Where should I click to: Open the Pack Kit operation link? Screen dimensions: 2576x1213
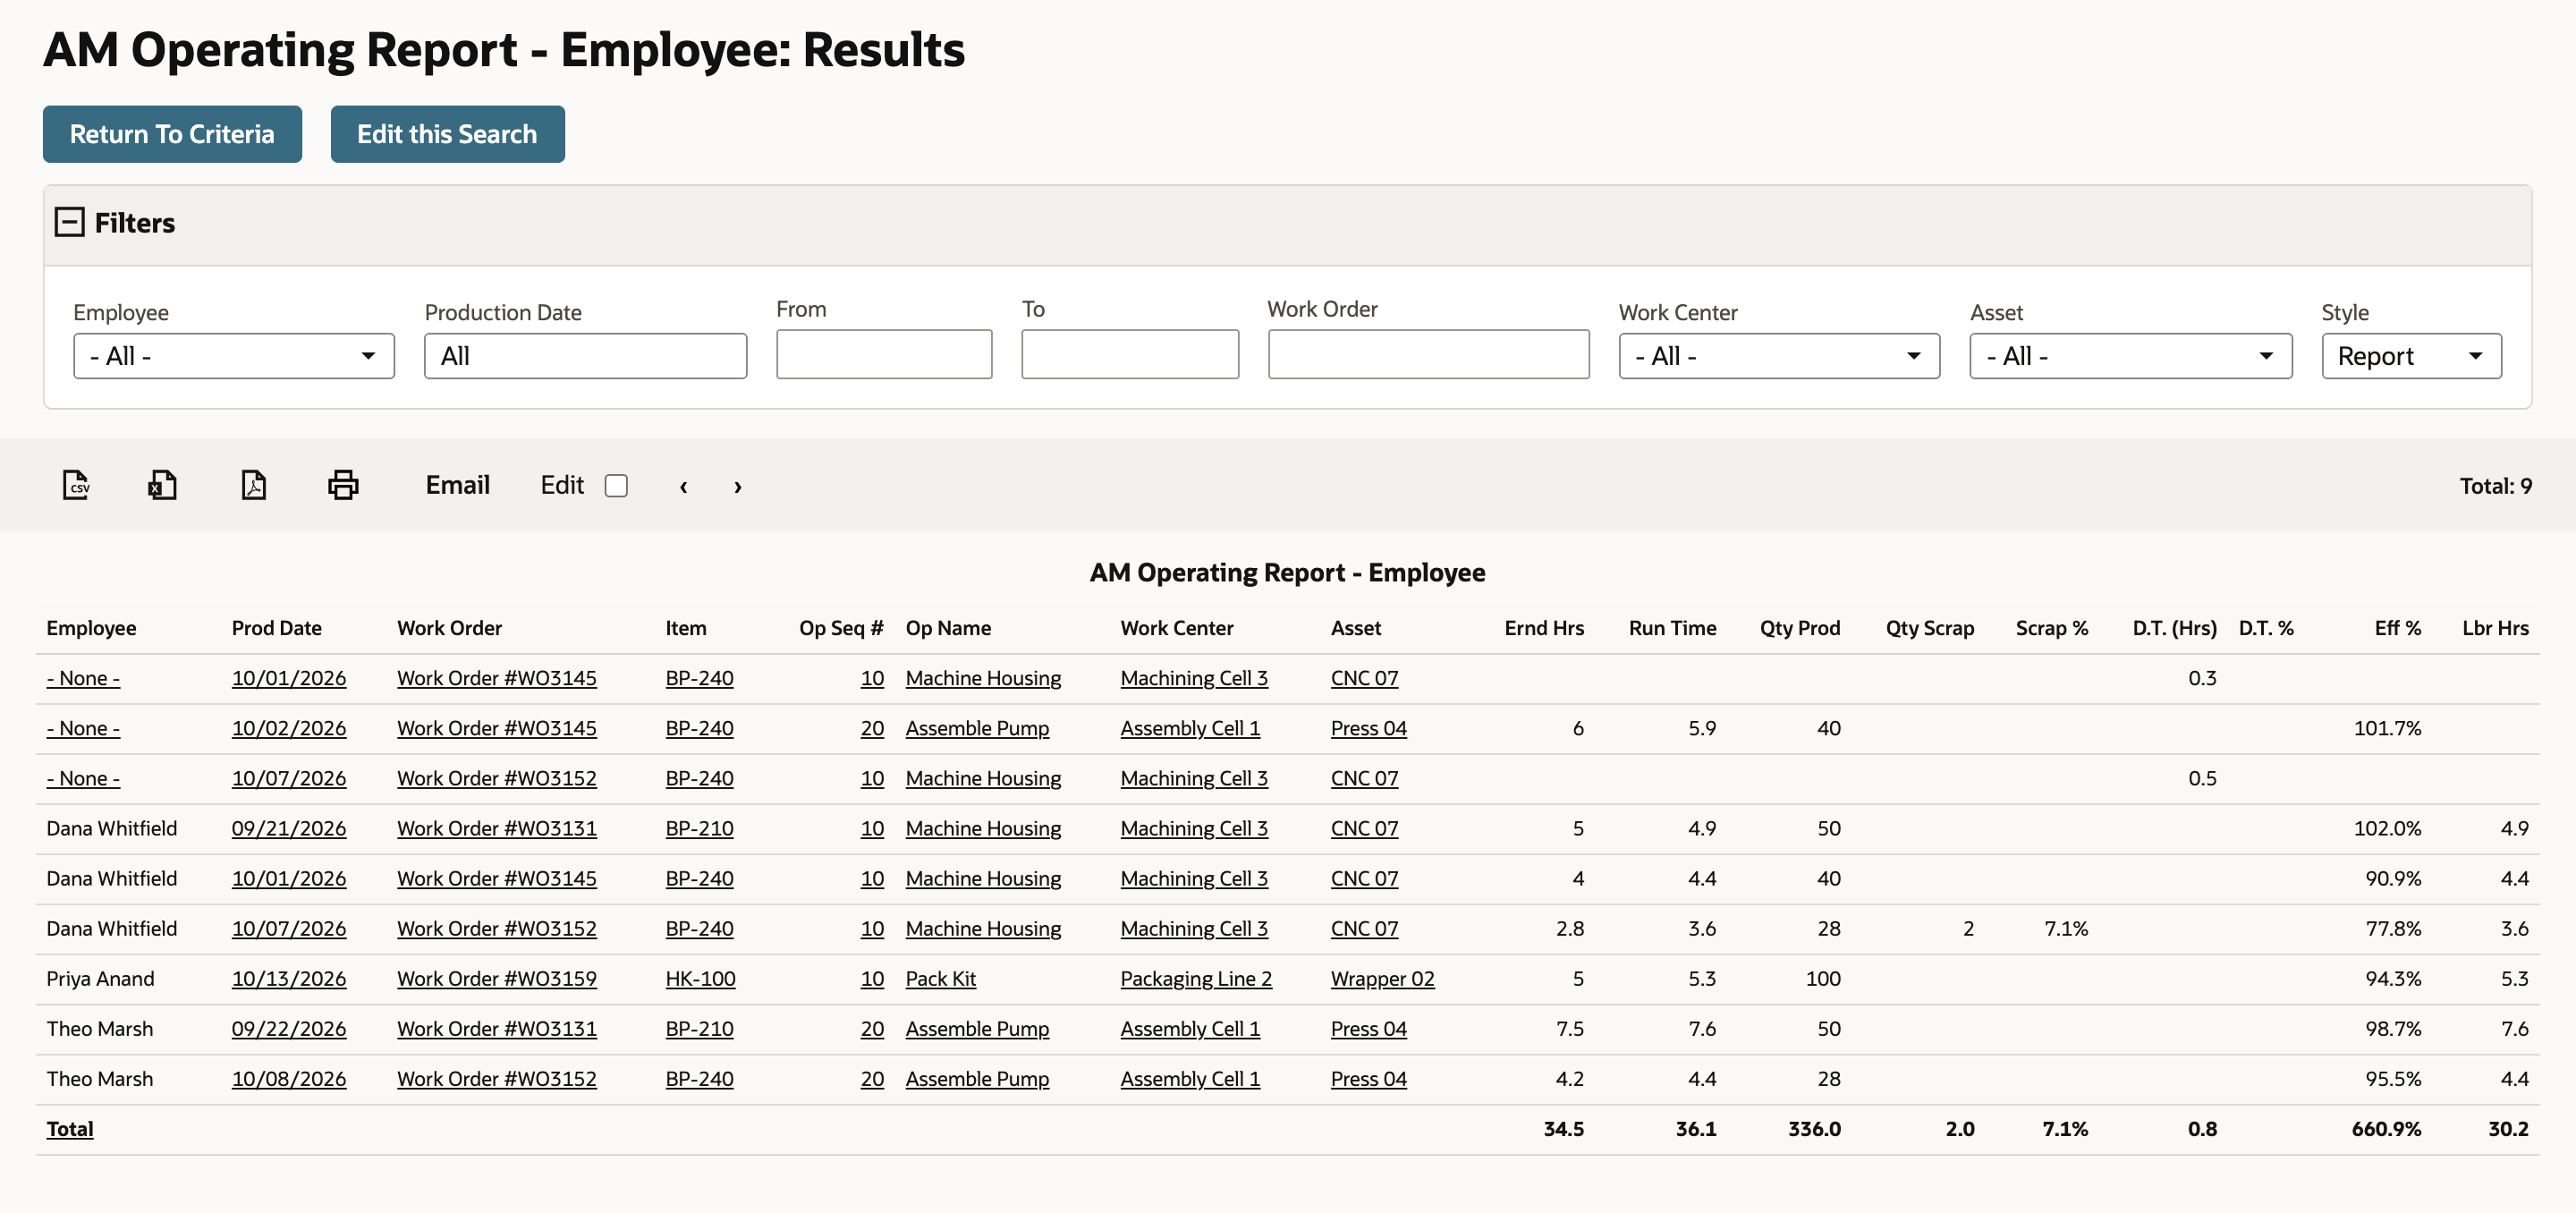tap(940, 979)
